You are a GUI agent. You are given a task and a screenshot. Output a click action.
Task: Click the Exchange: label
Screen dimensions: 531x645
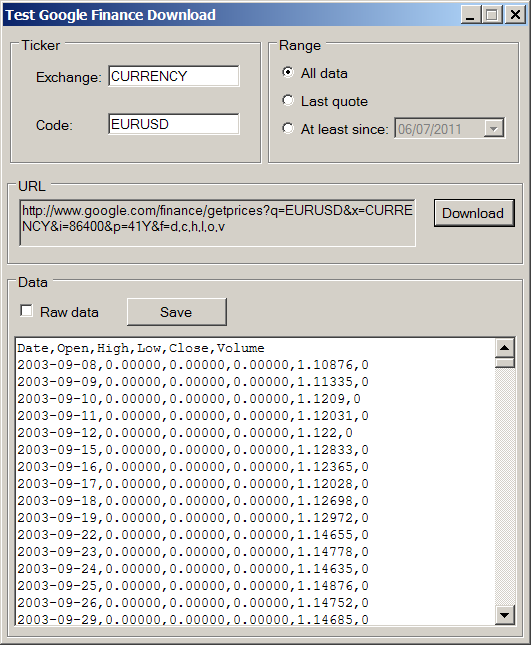69,77
